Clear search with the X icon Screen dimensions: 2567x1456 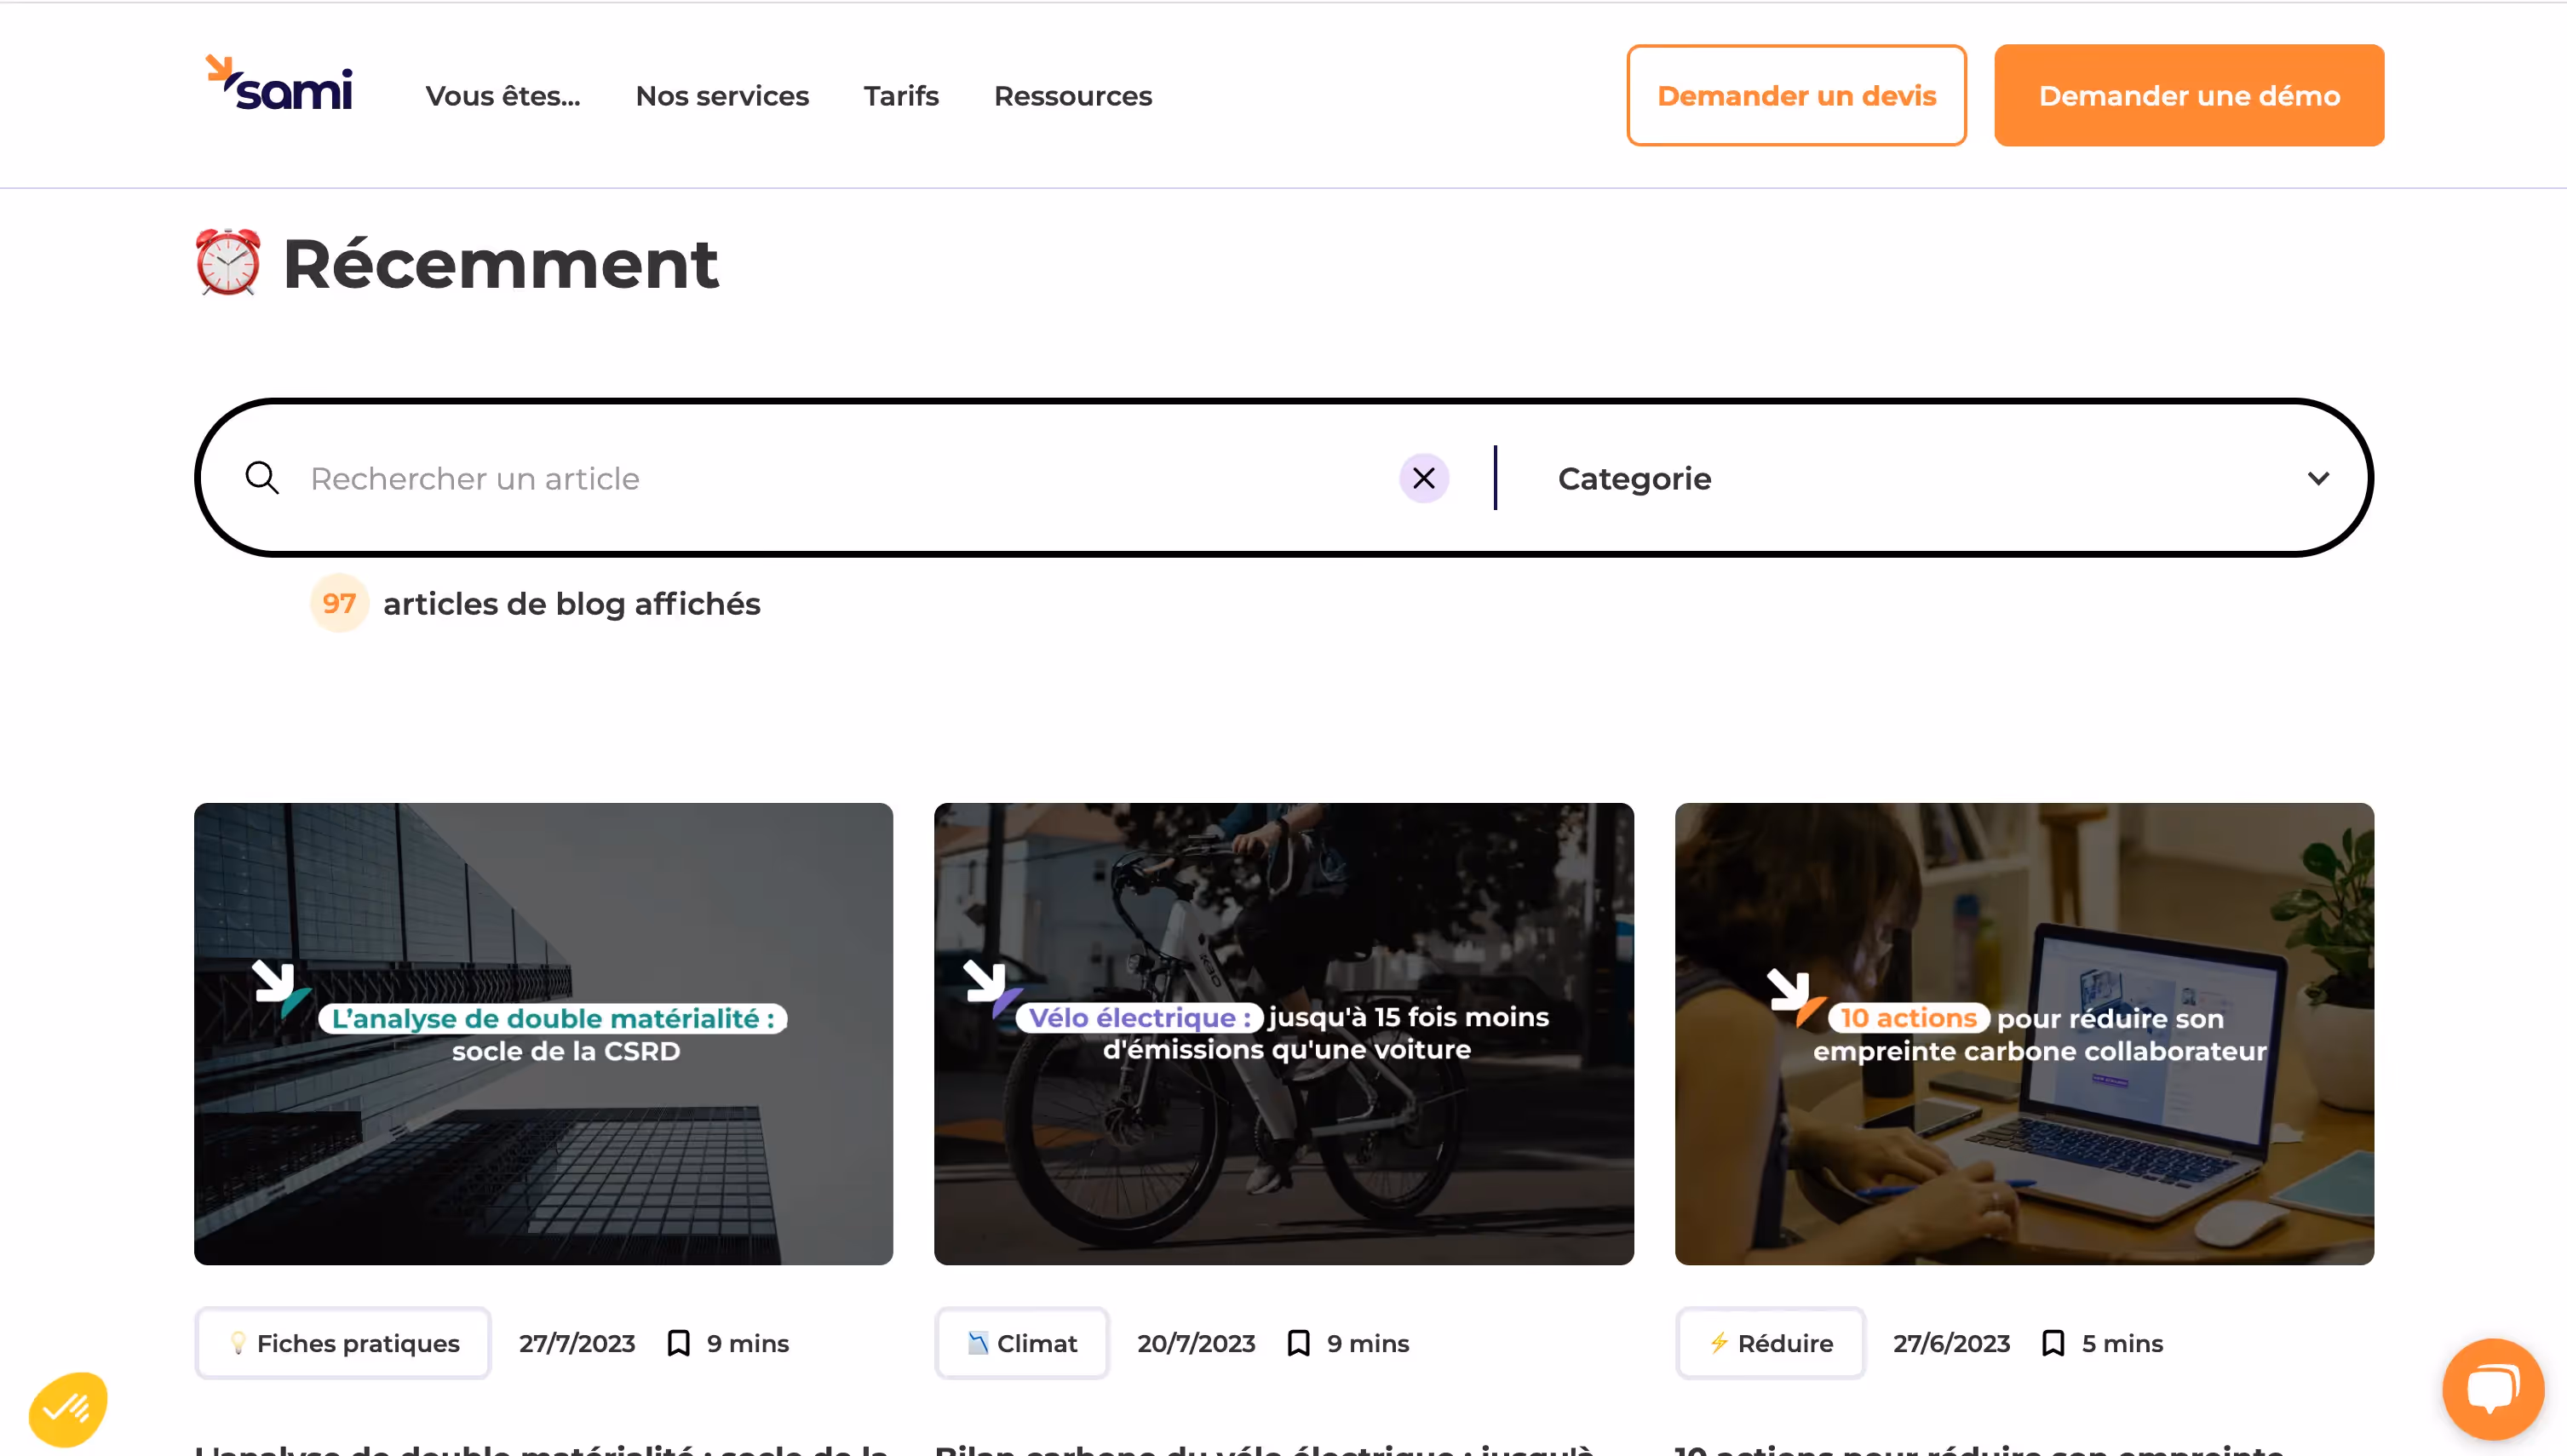pyautogui.click(x=1423, y=478)
